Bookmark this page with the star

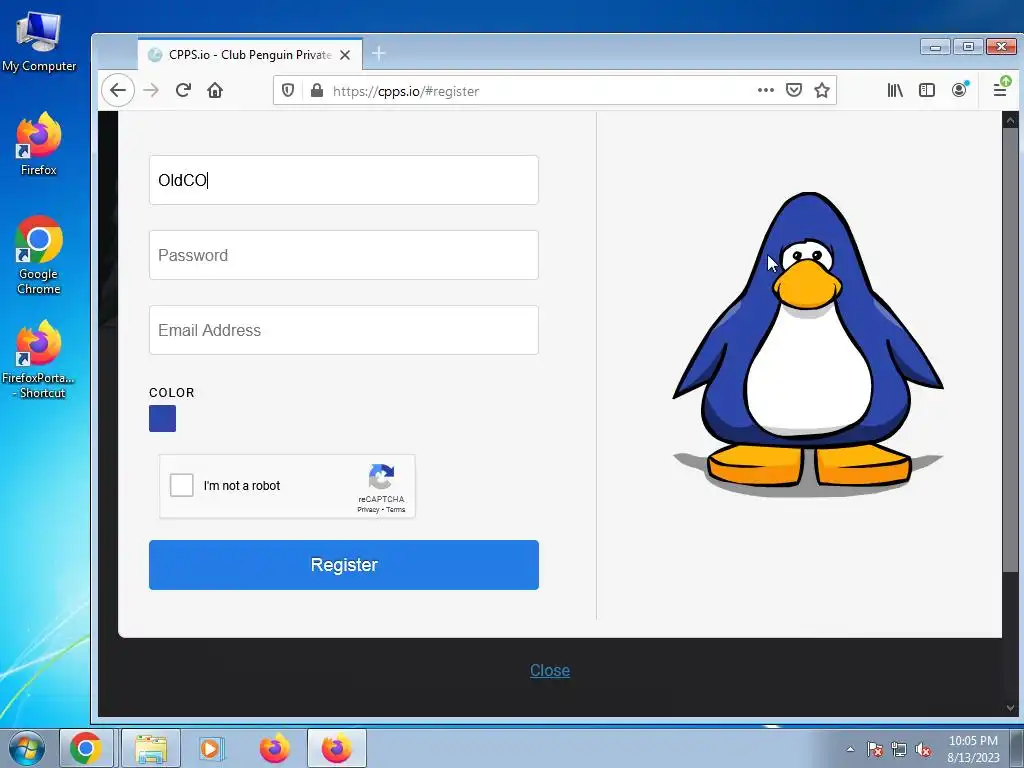pyautogui.click(x=822, y=90)
